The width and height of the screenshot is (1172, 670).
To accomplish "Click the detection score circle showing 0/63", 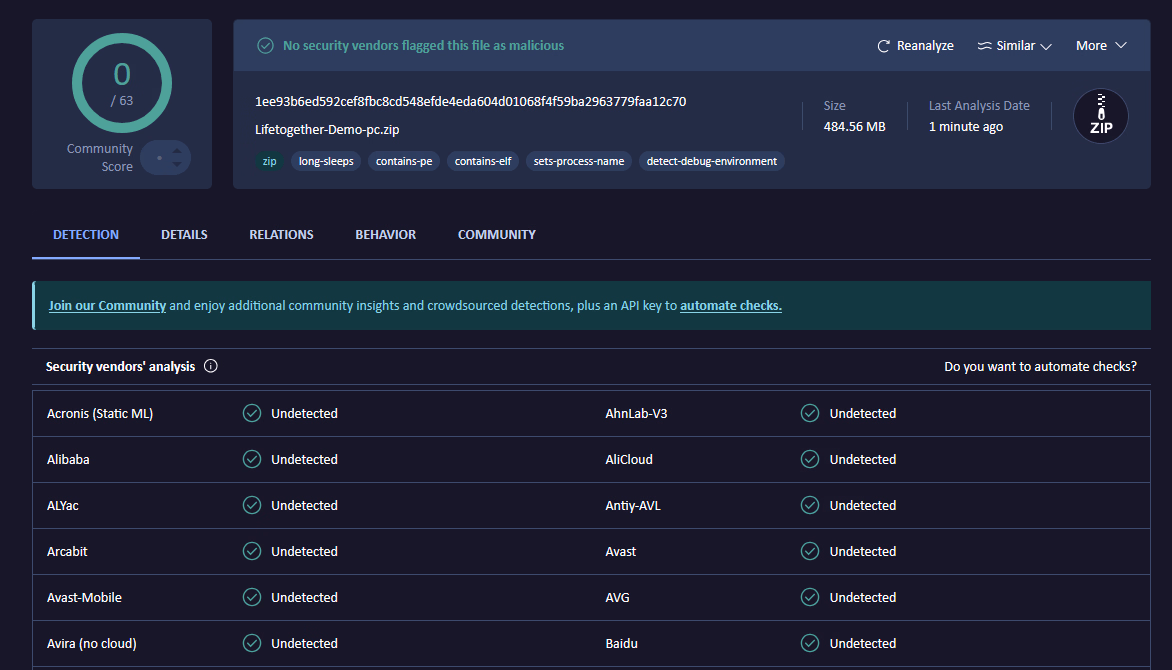I will point(122,83).
